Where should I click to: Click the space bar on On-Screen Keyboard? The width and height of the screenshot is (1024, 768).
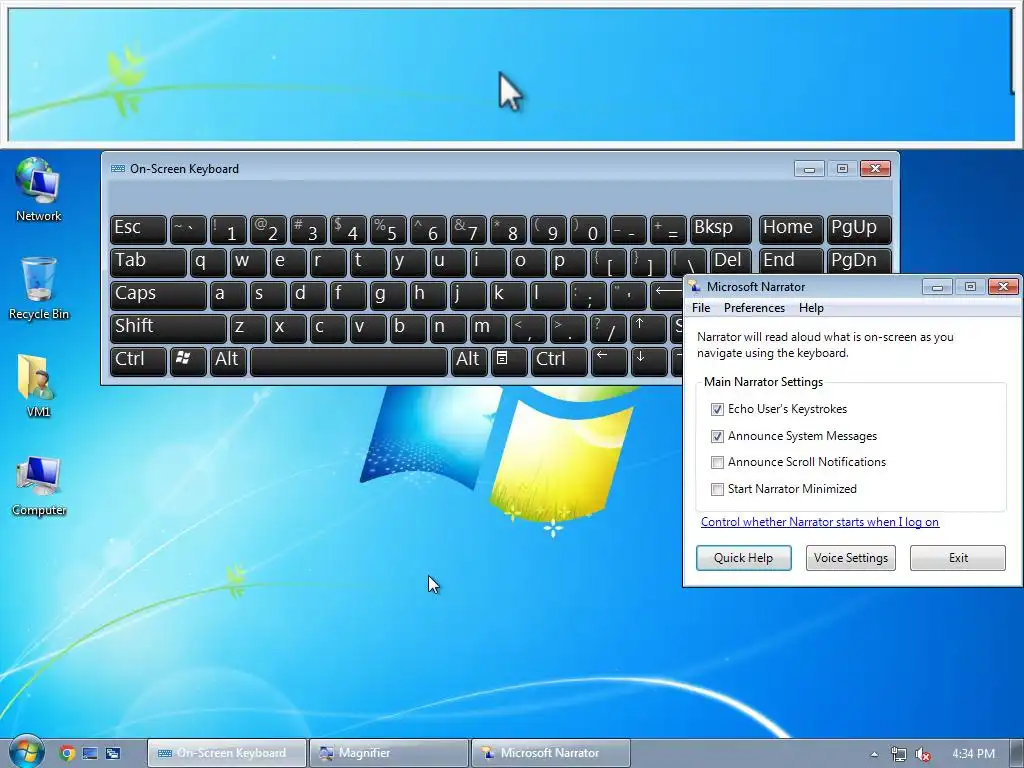point(349,361)
